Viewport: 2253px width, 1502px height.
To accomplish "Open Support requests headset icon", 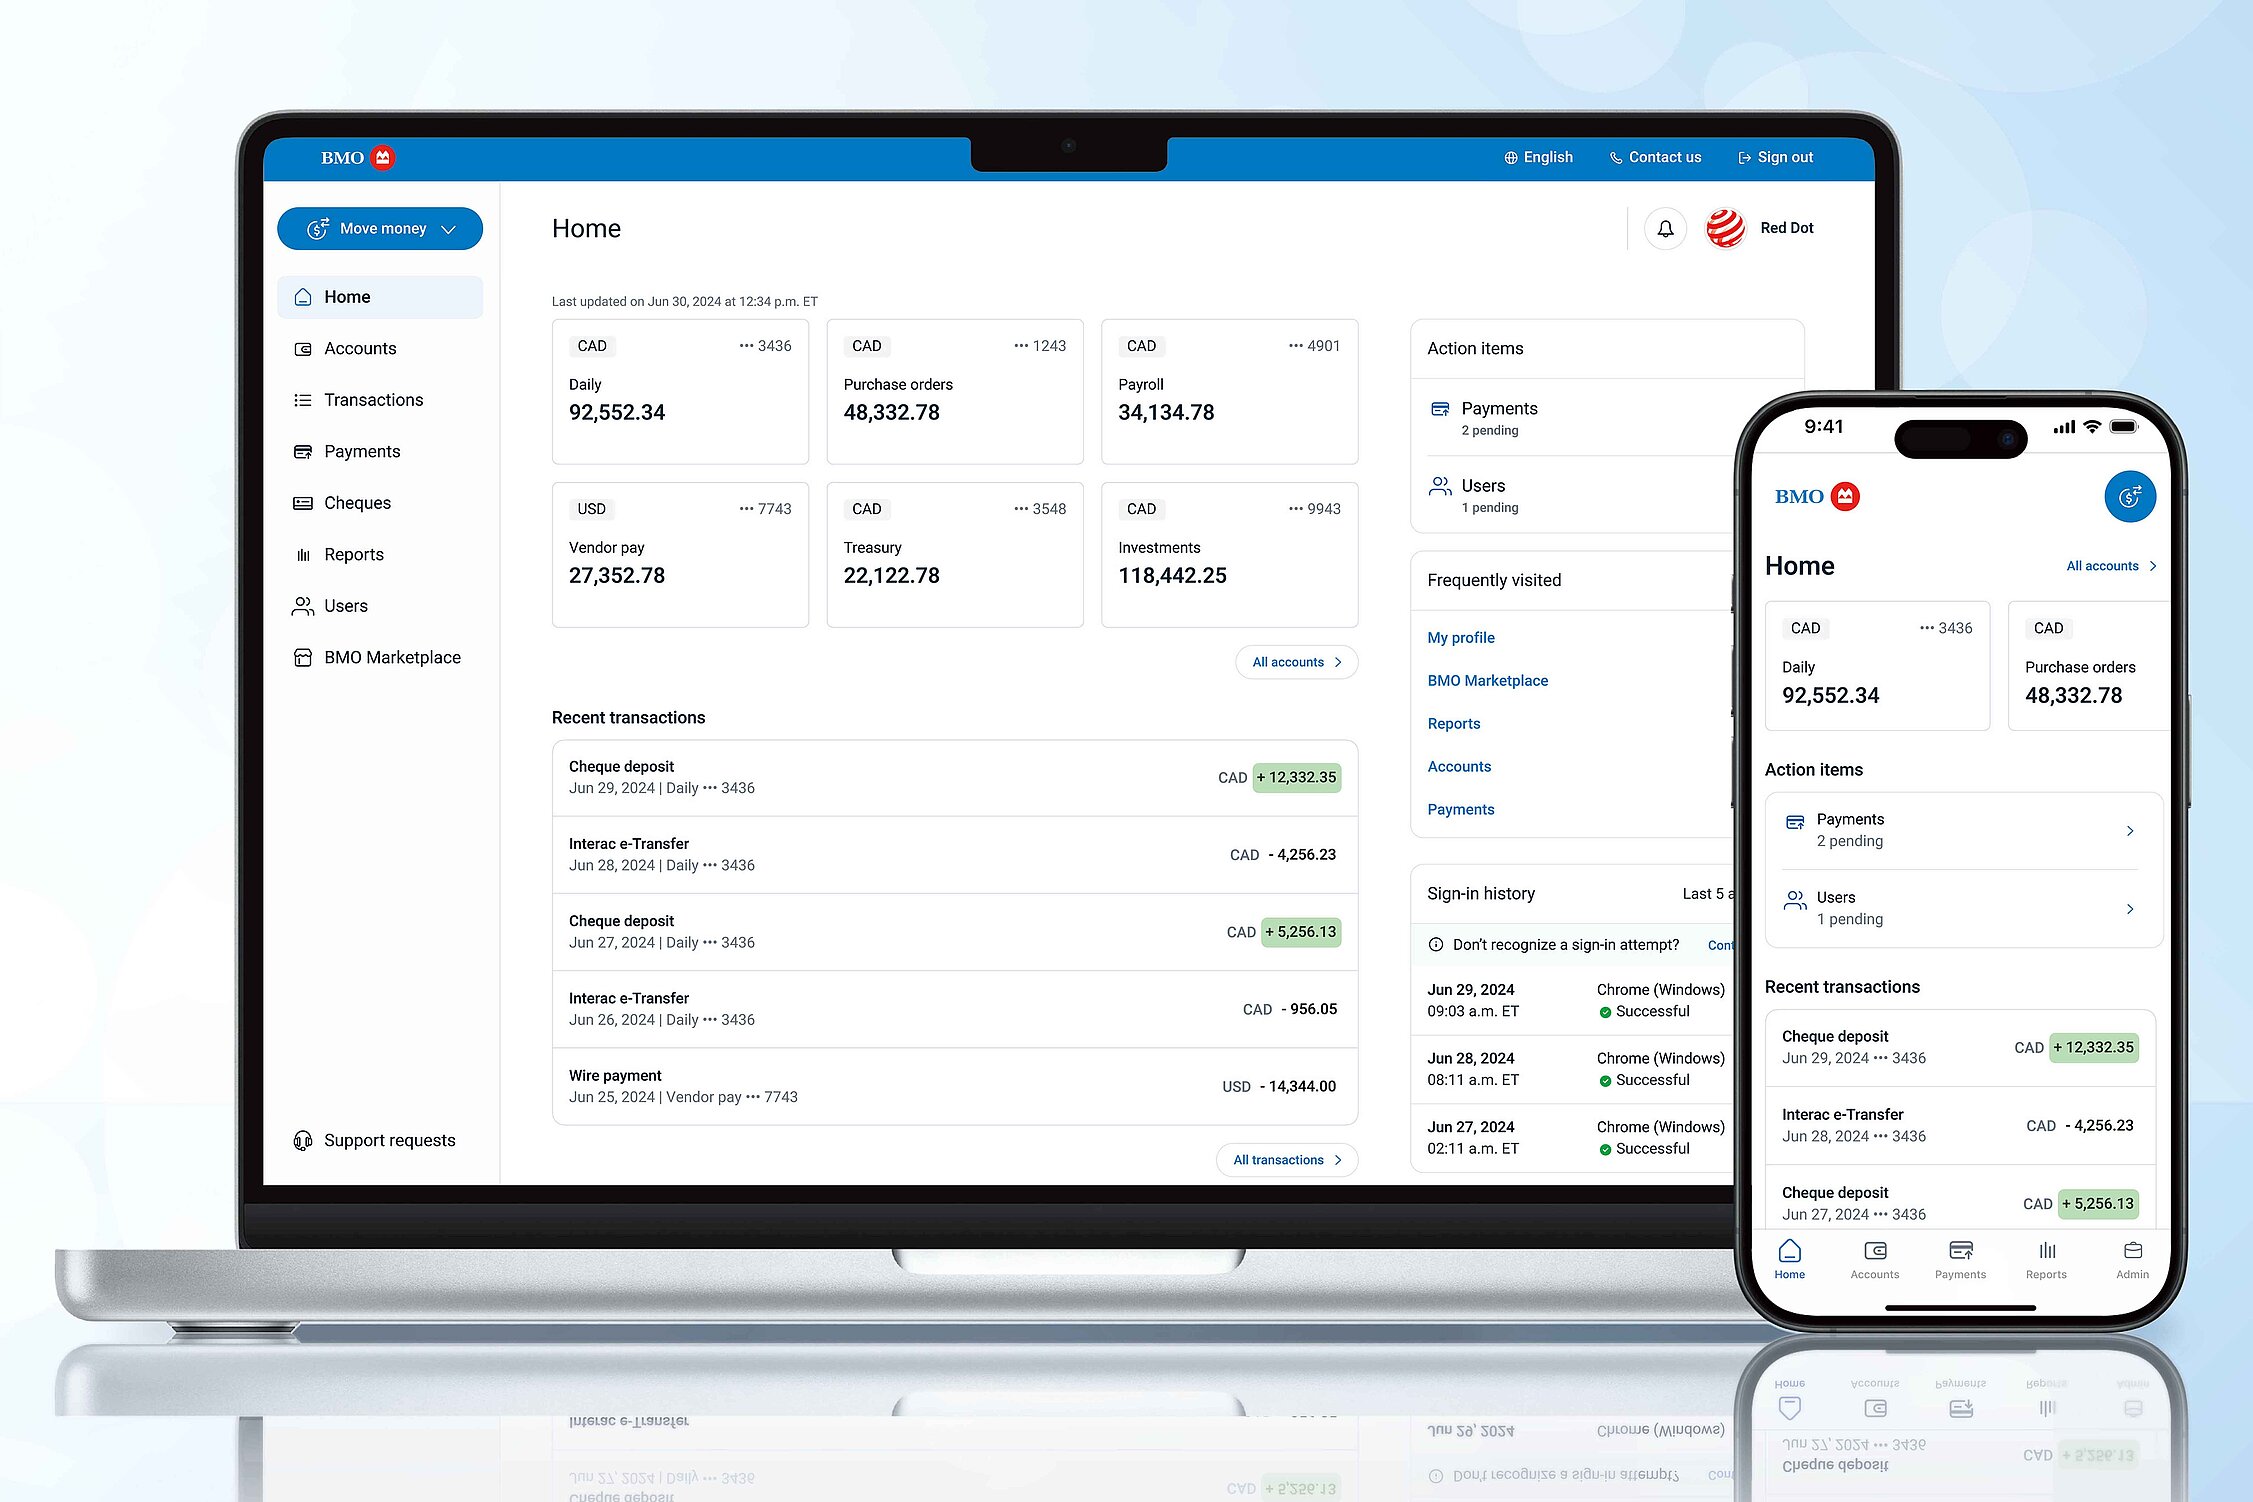I will (x=303, y=1141).
